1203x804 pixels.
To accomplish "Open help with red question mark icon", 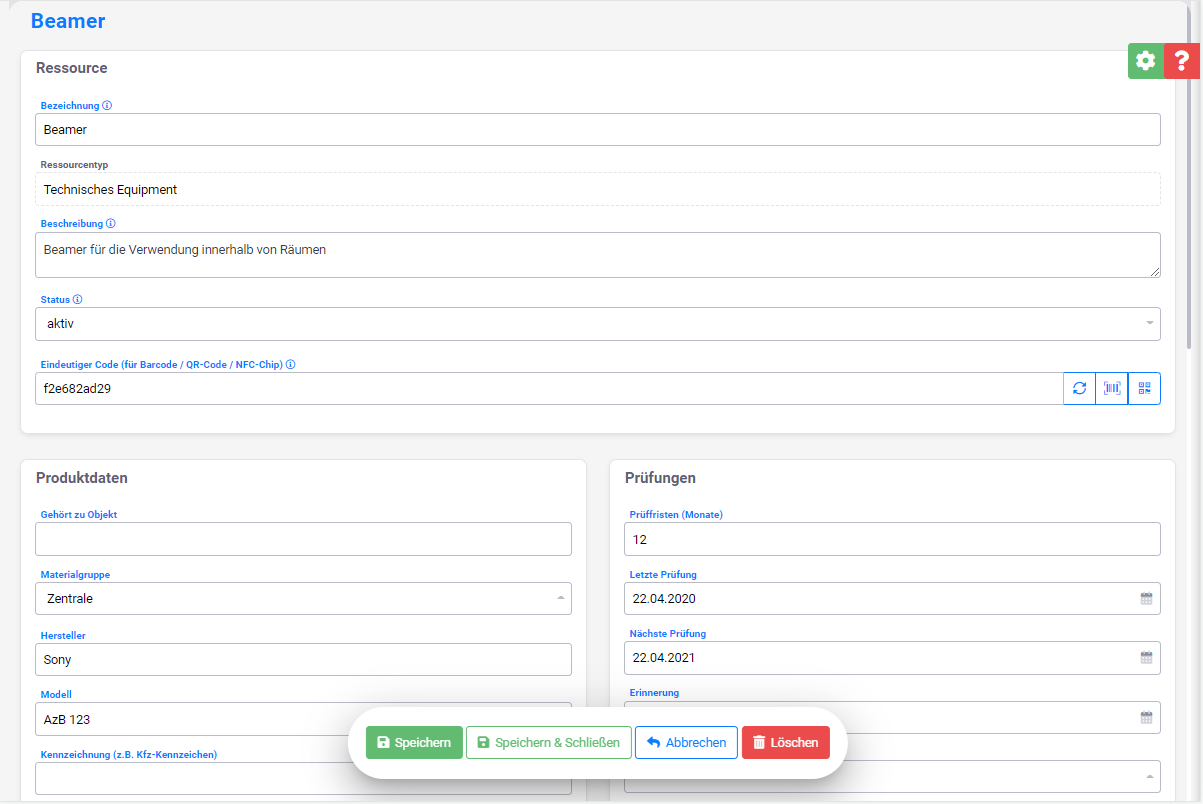I will click(1181, 61).
